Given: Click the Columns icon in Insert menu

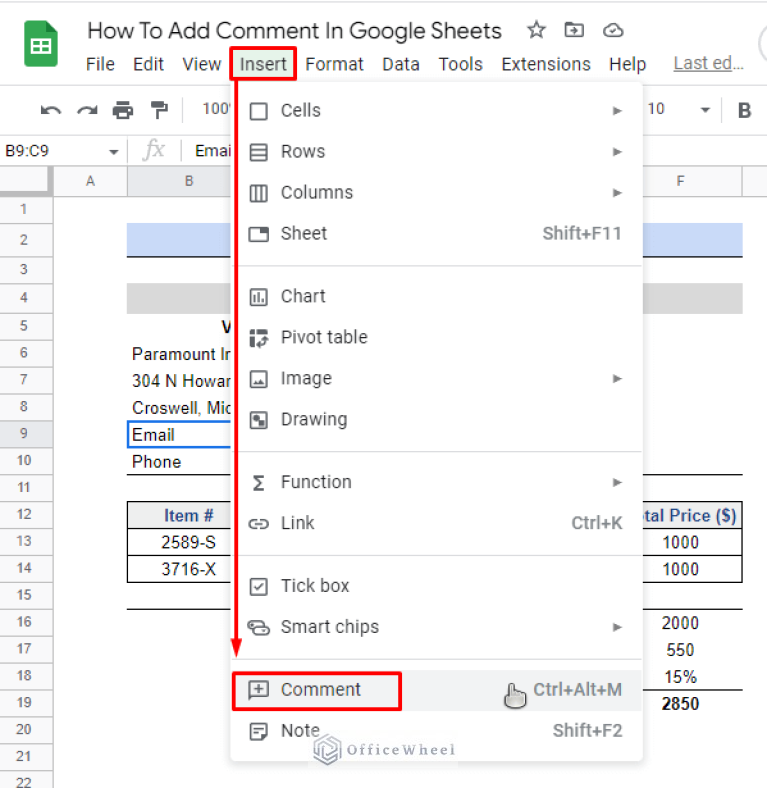Looking at the screenshot, I should click(259, 193).
